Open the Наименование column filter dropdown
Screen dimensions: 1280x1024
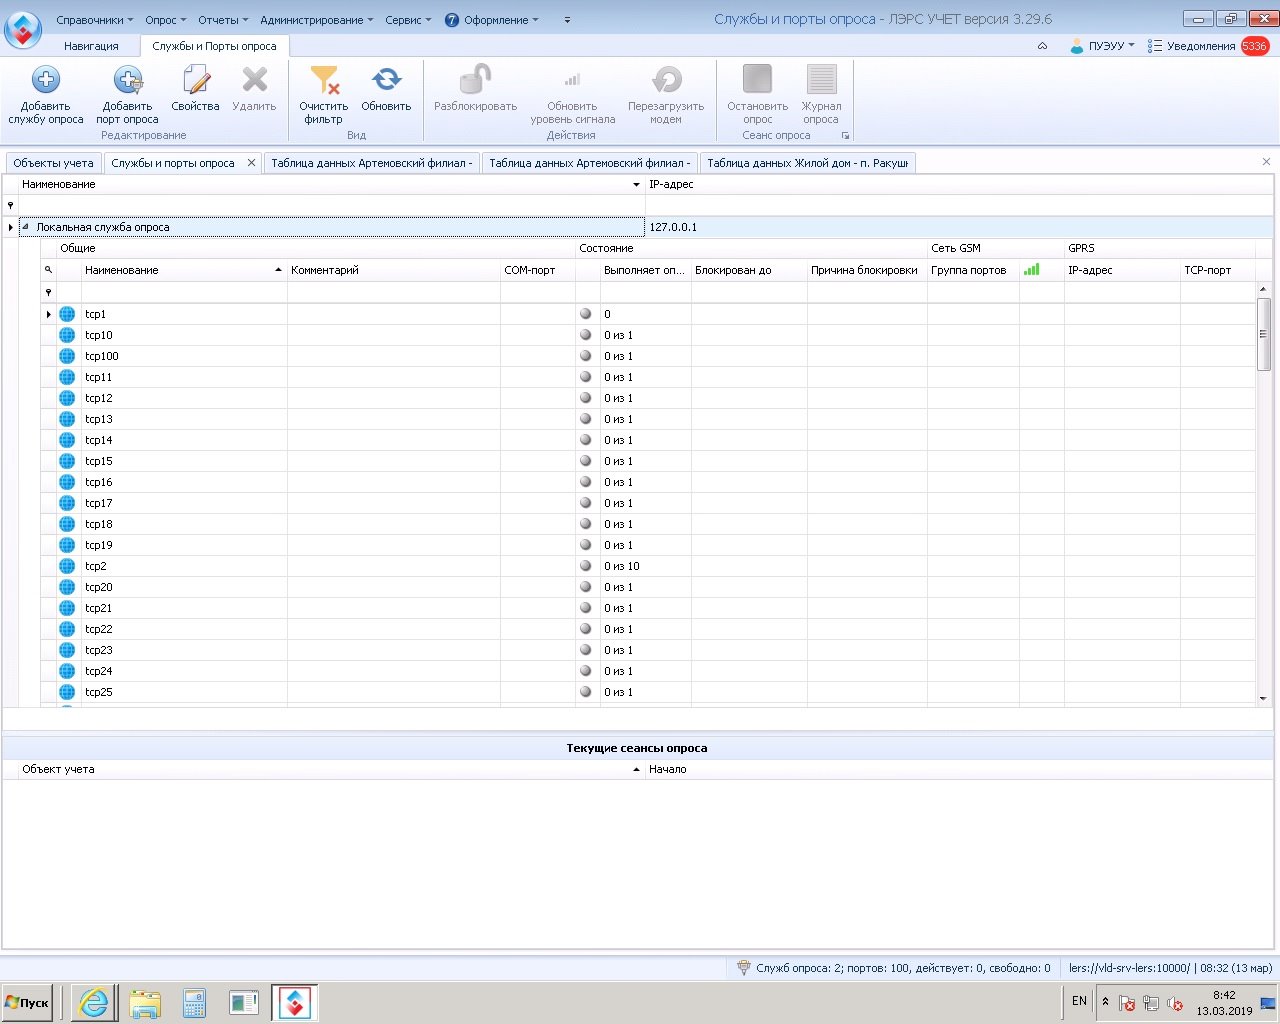(x=636, y=185)
